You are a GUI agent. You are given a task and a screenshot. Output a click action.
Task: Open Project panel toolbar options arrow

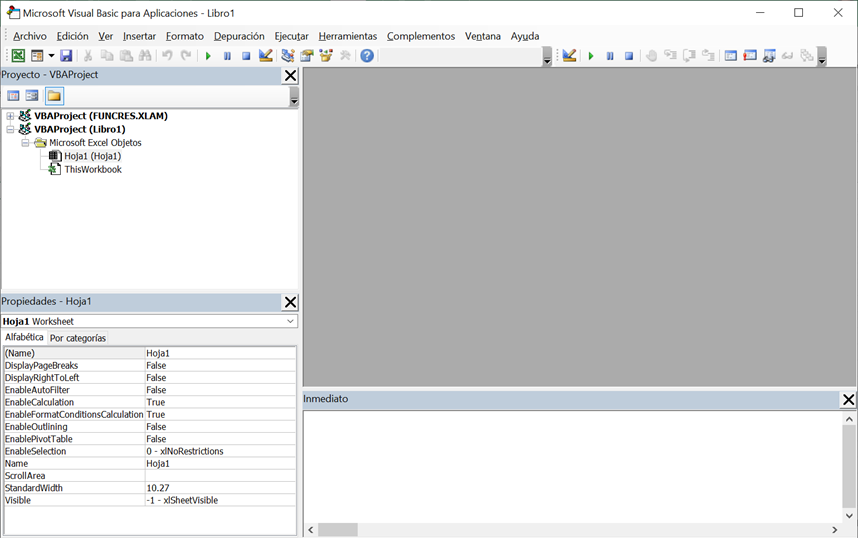pos(294,97)
